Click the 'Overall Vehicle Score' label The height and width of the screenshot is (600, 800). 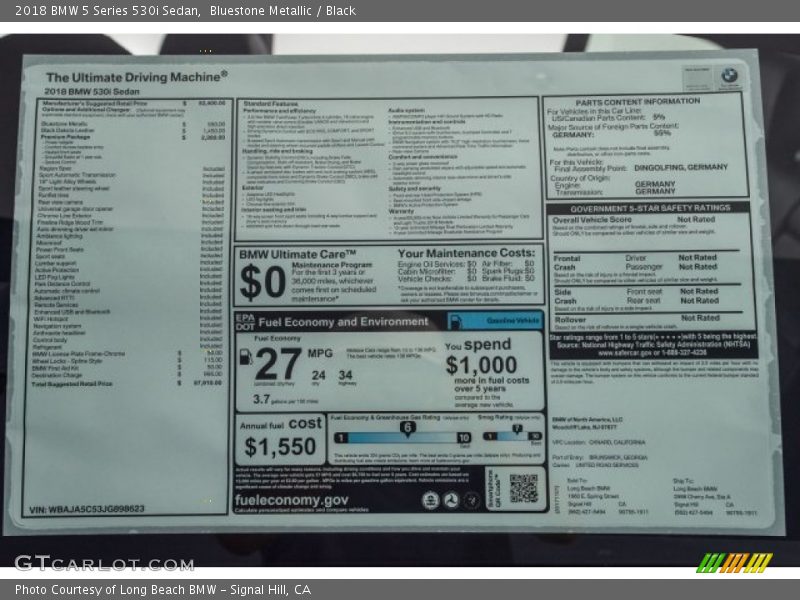[592, 220]
